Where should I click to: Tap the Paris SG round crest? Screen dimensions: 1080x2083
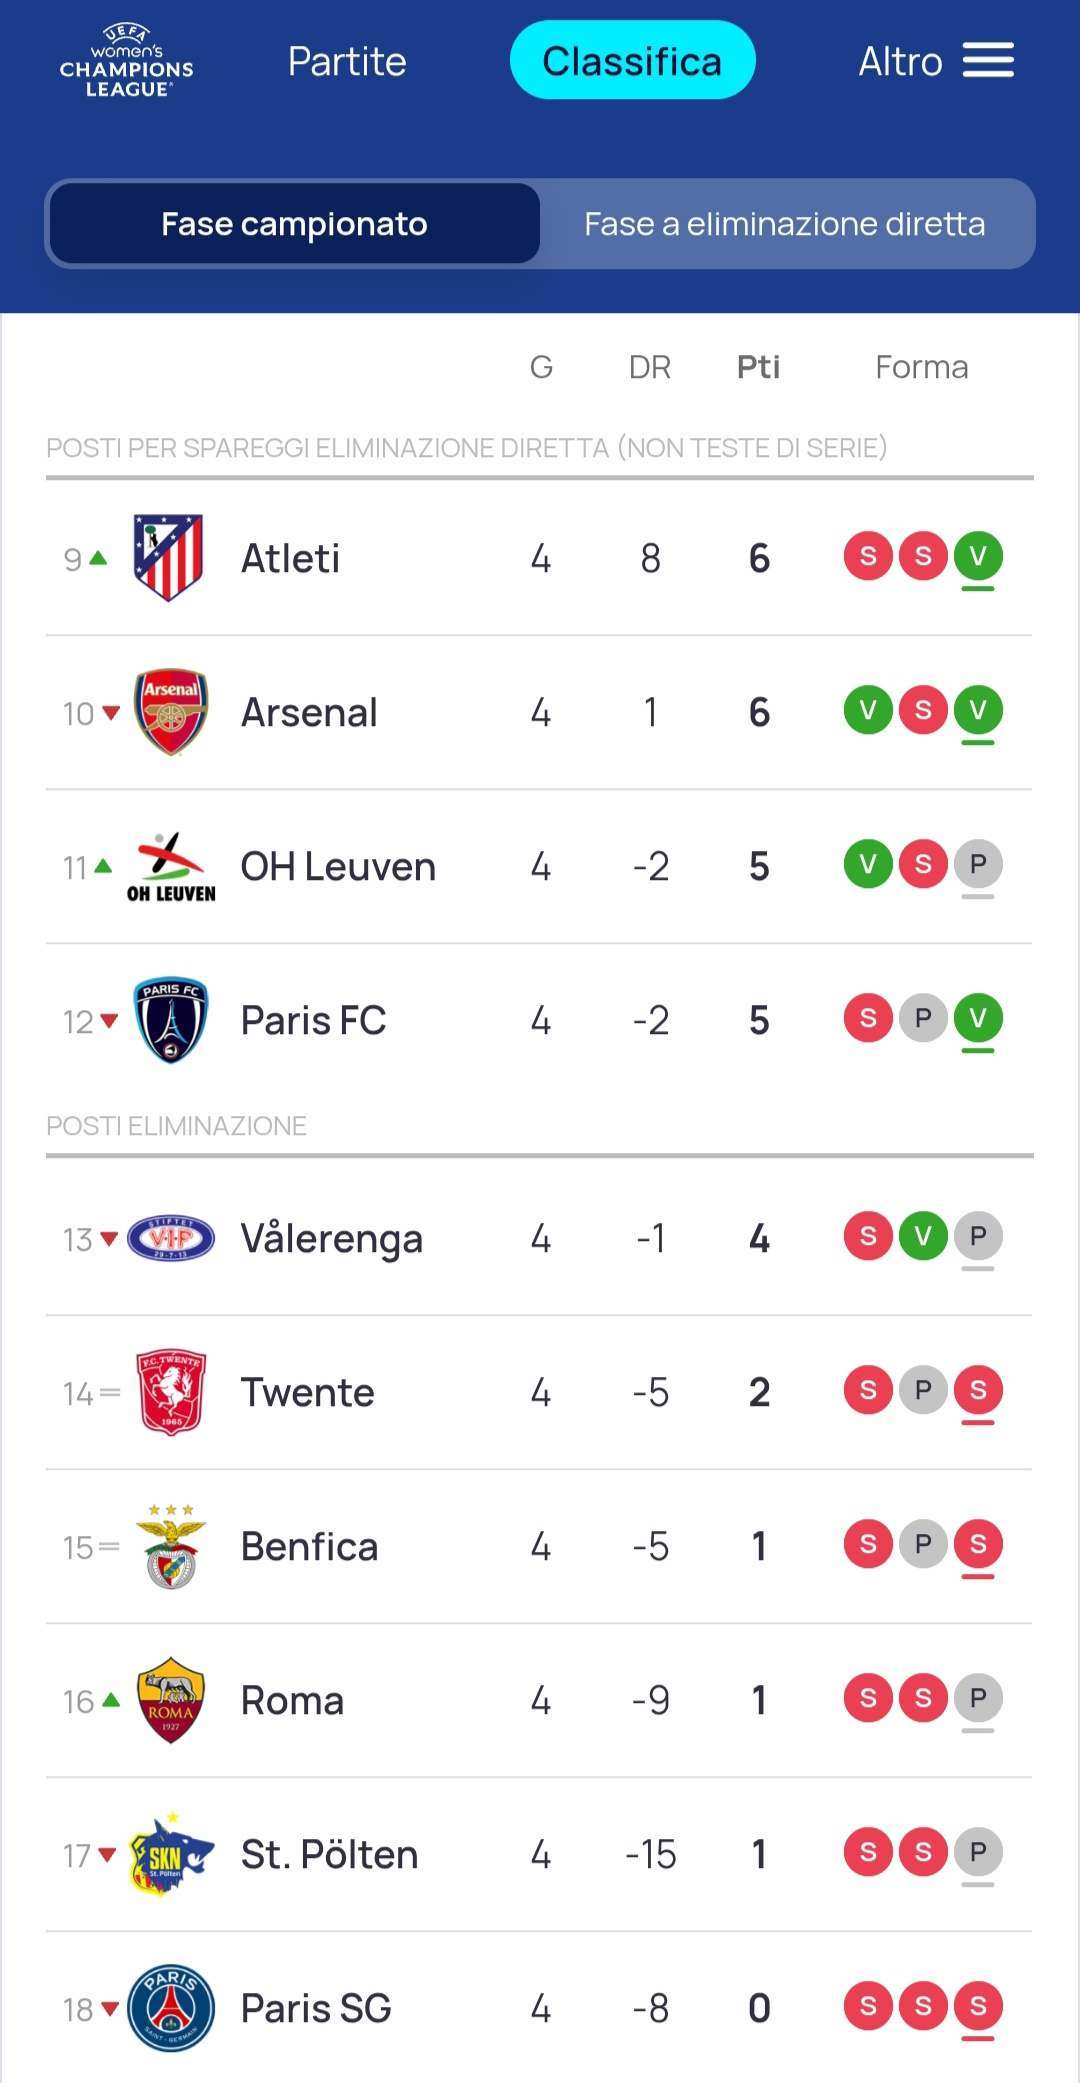(x=171, y=2008)
